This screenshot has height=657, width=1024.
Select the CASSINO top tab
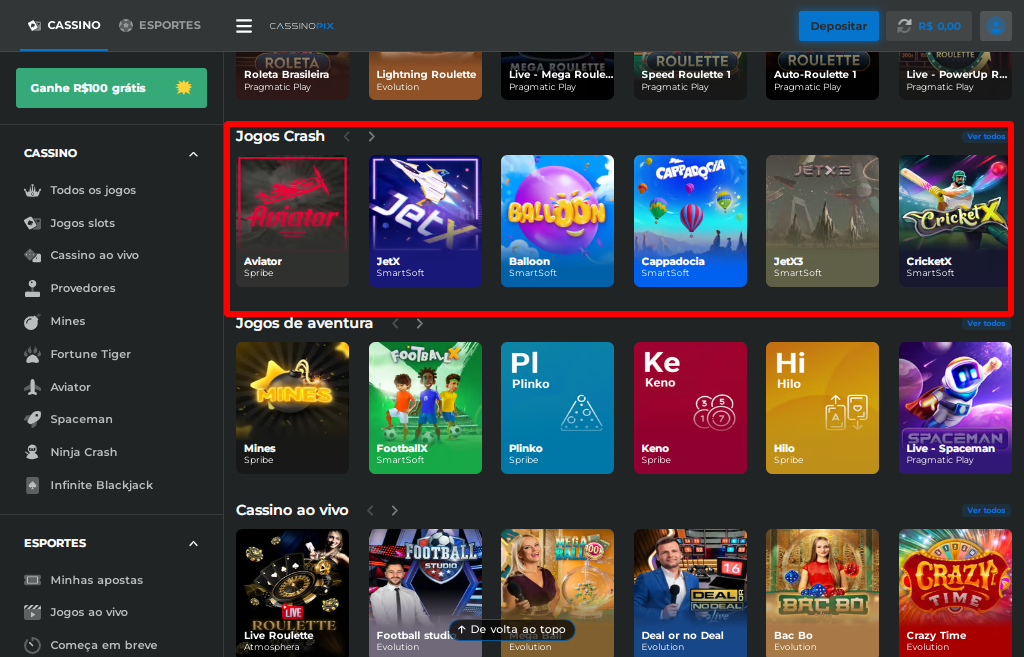[64, 25]
